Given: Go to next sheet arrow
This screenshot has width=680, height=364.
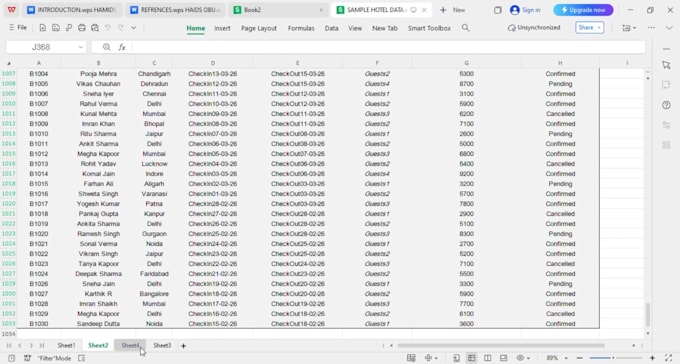Looking at the screenshot, I should tap(31, 346).
